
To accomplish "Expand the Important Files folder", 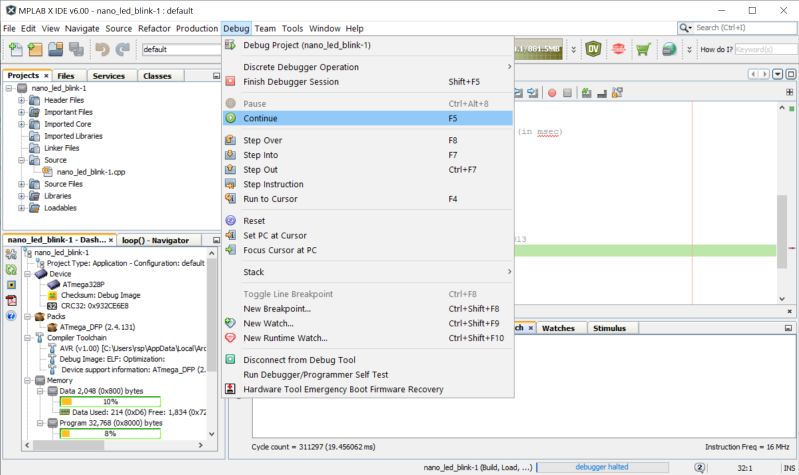I will point(21,112).
